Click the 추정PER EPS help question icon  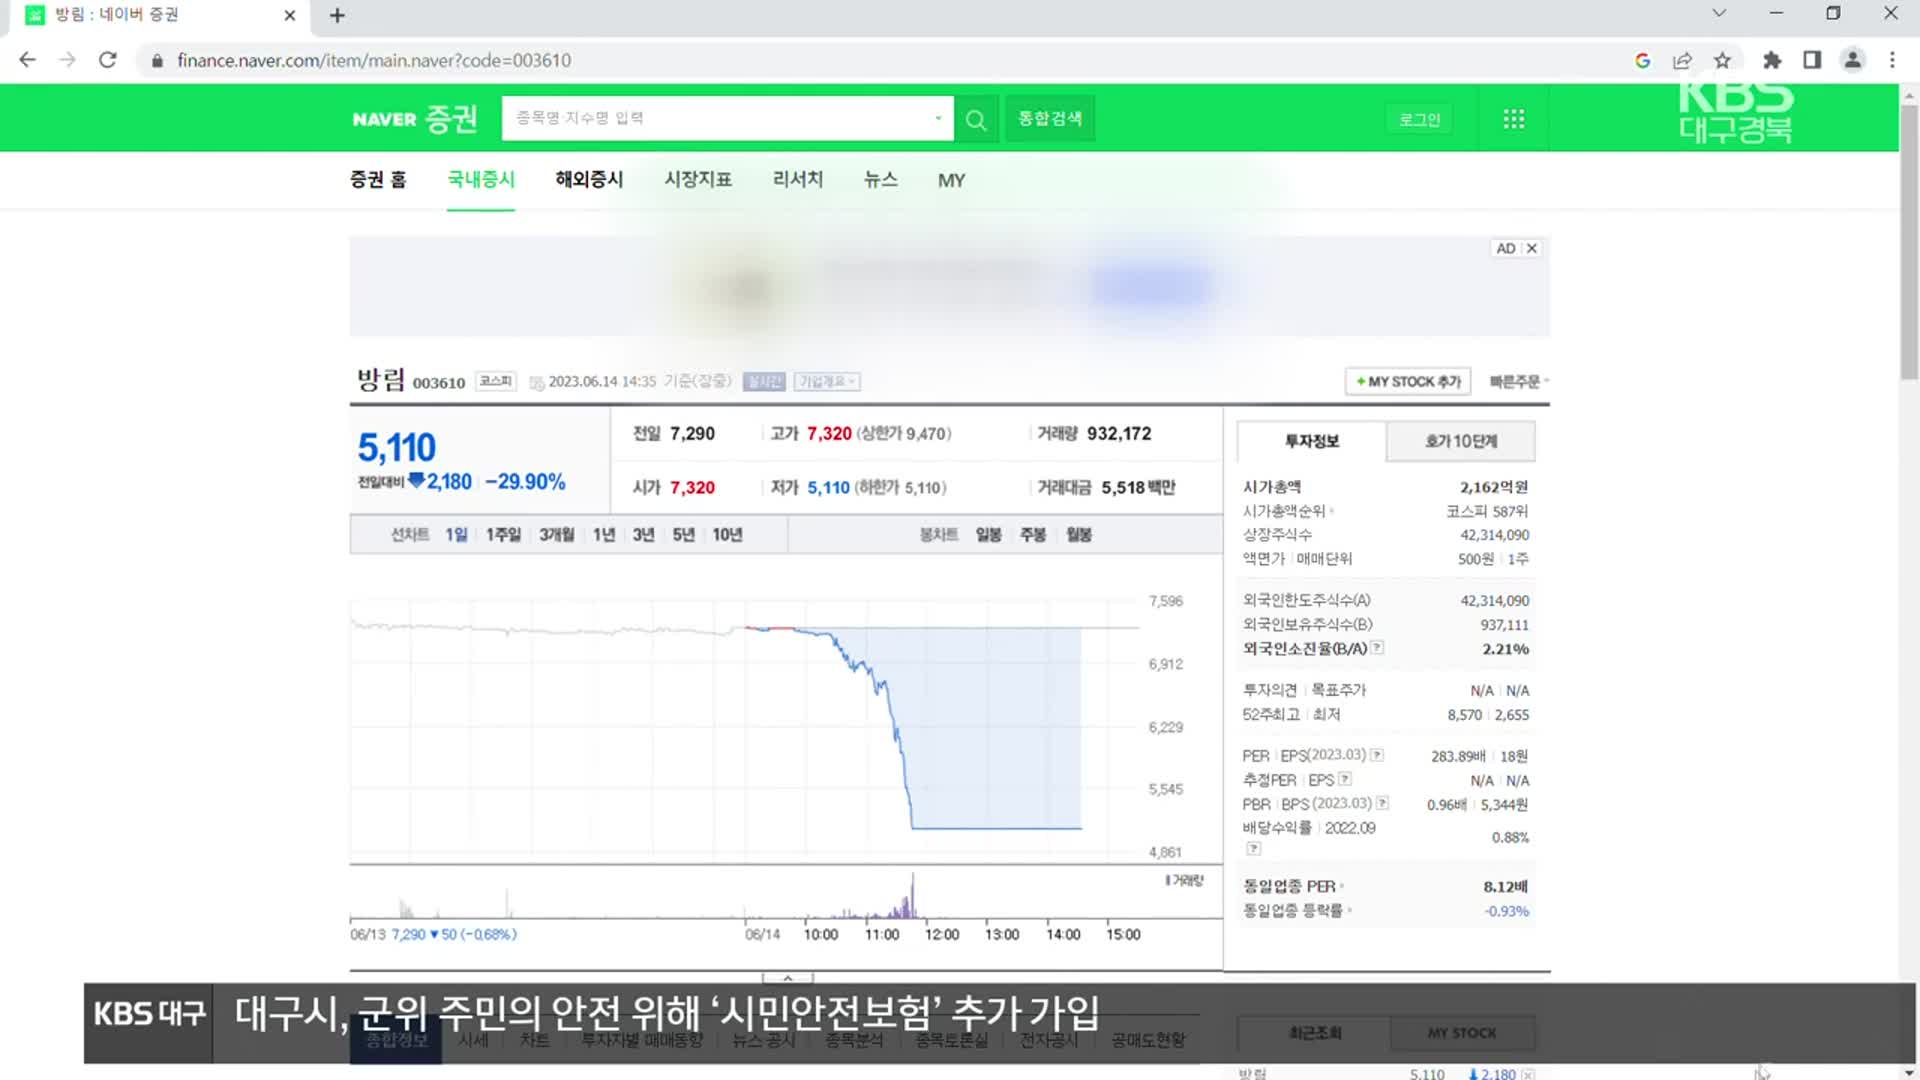tap(1345, 779)
